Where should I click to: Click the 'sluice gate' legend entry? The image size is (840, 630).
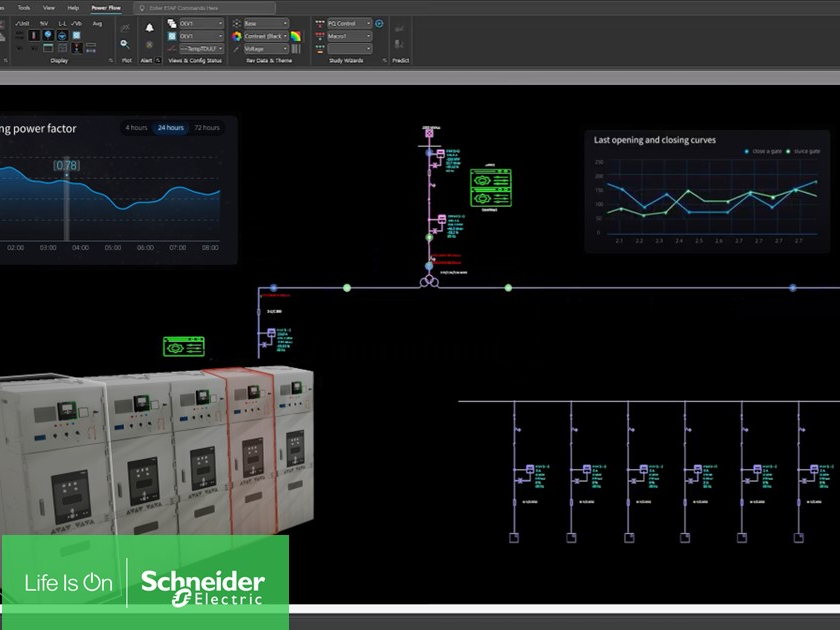803,151
